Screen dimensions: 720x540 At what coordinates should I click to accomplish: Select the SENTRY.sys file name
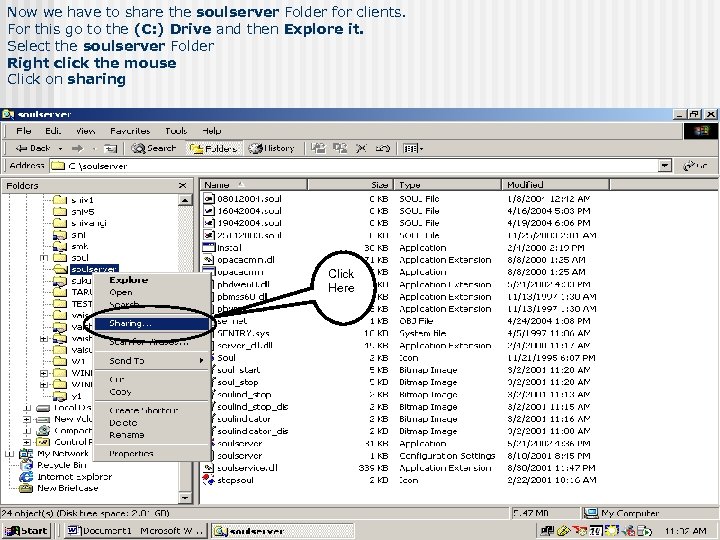click(x=243, y=333)
